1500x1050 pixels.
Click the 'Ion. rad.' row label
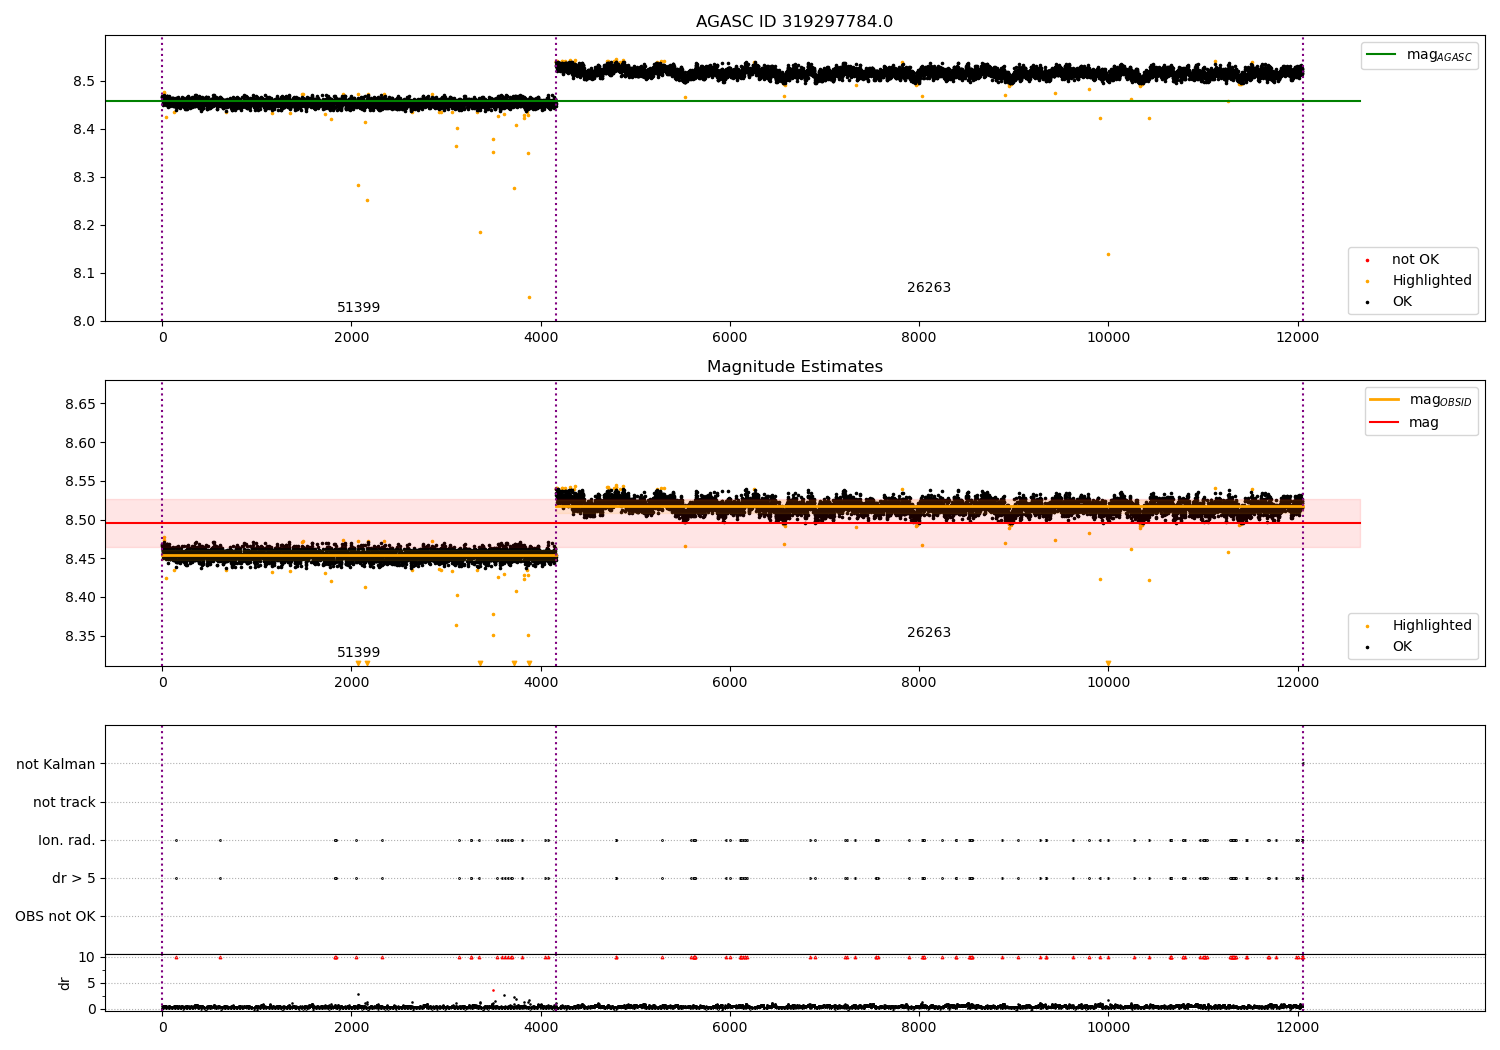(67, 841)
